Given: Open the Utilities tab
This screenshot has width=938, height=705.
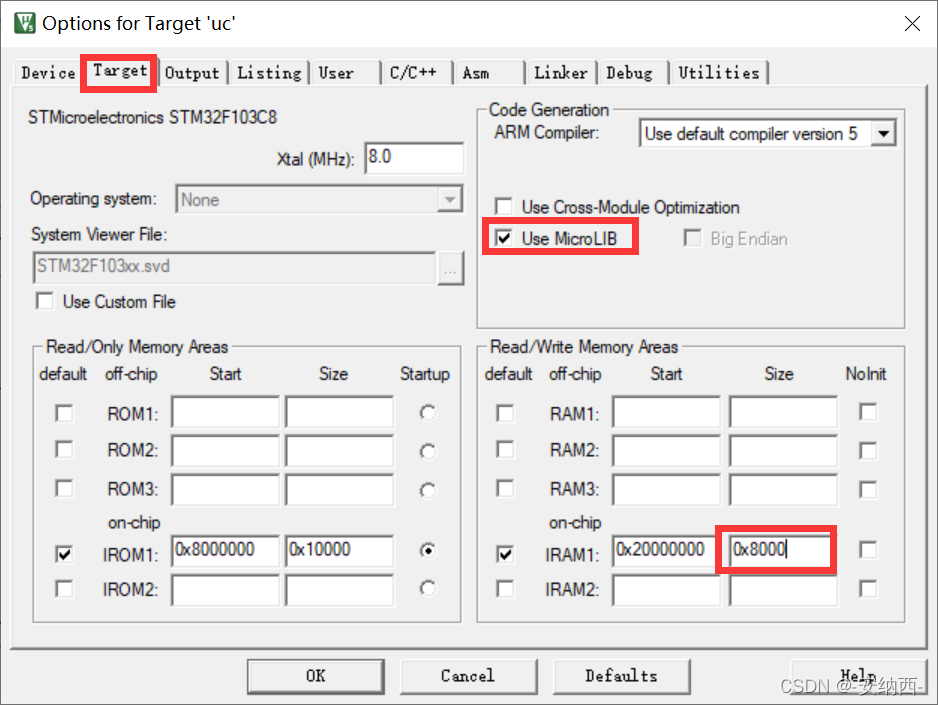Looking at the screenshot, I should 718,73.
